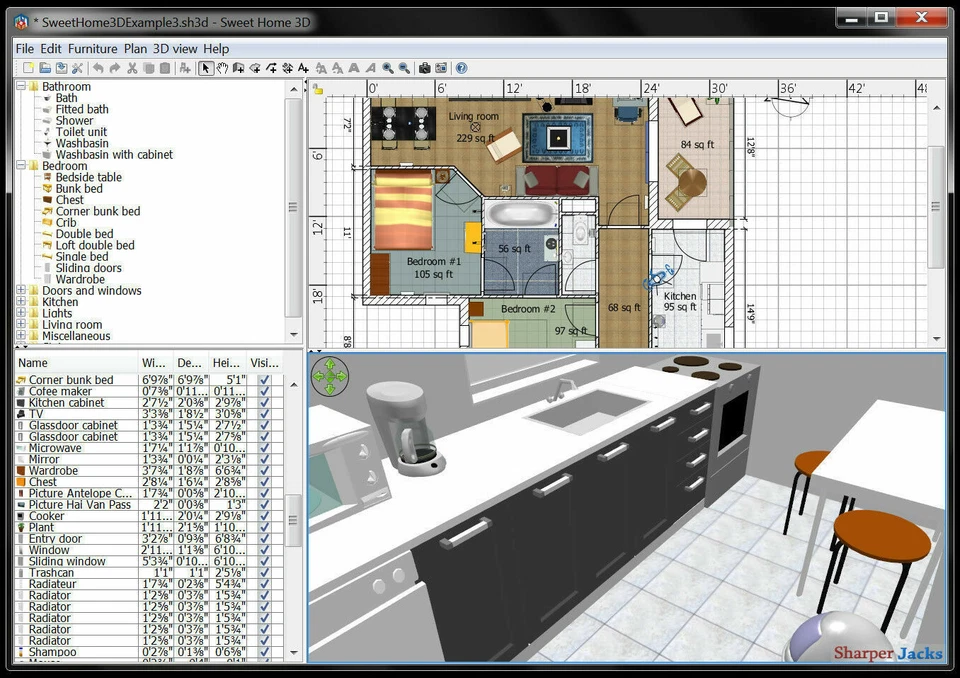Viewport: 960px width, 678px height.
Task: Collapse the Bathroom category
Action: pos(21,86)
